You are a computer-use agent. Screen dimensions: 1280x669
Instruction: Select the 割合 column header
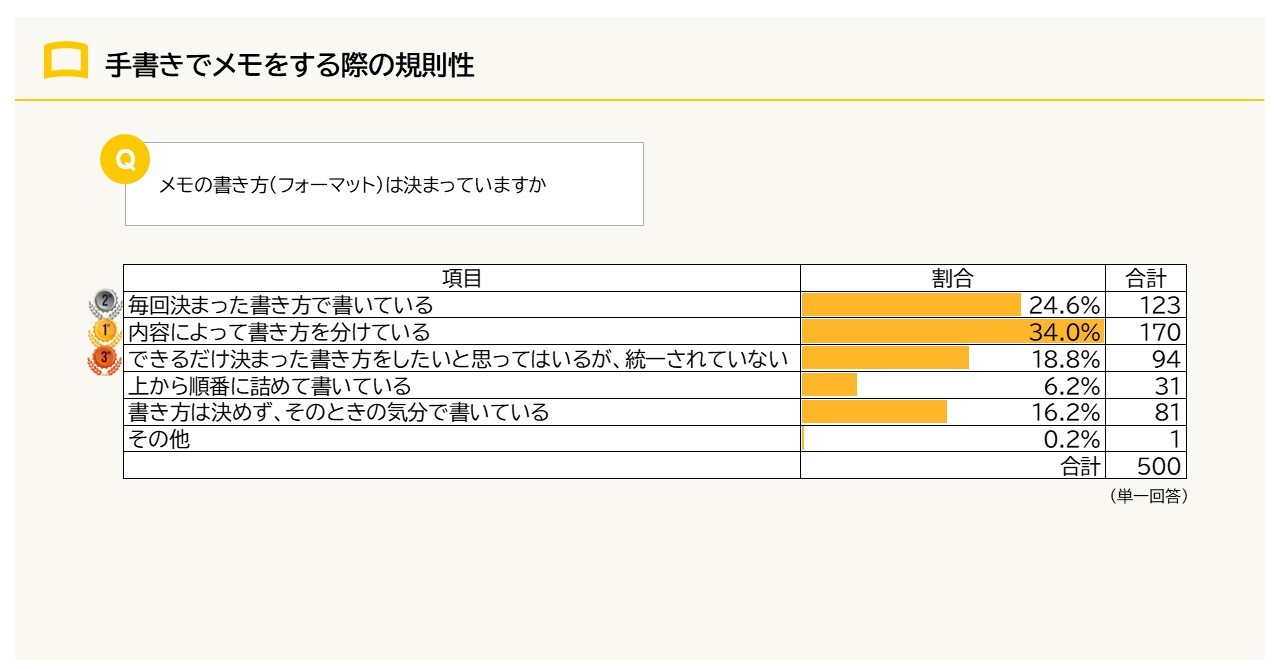pyautogui.click(x=952, y=278)
